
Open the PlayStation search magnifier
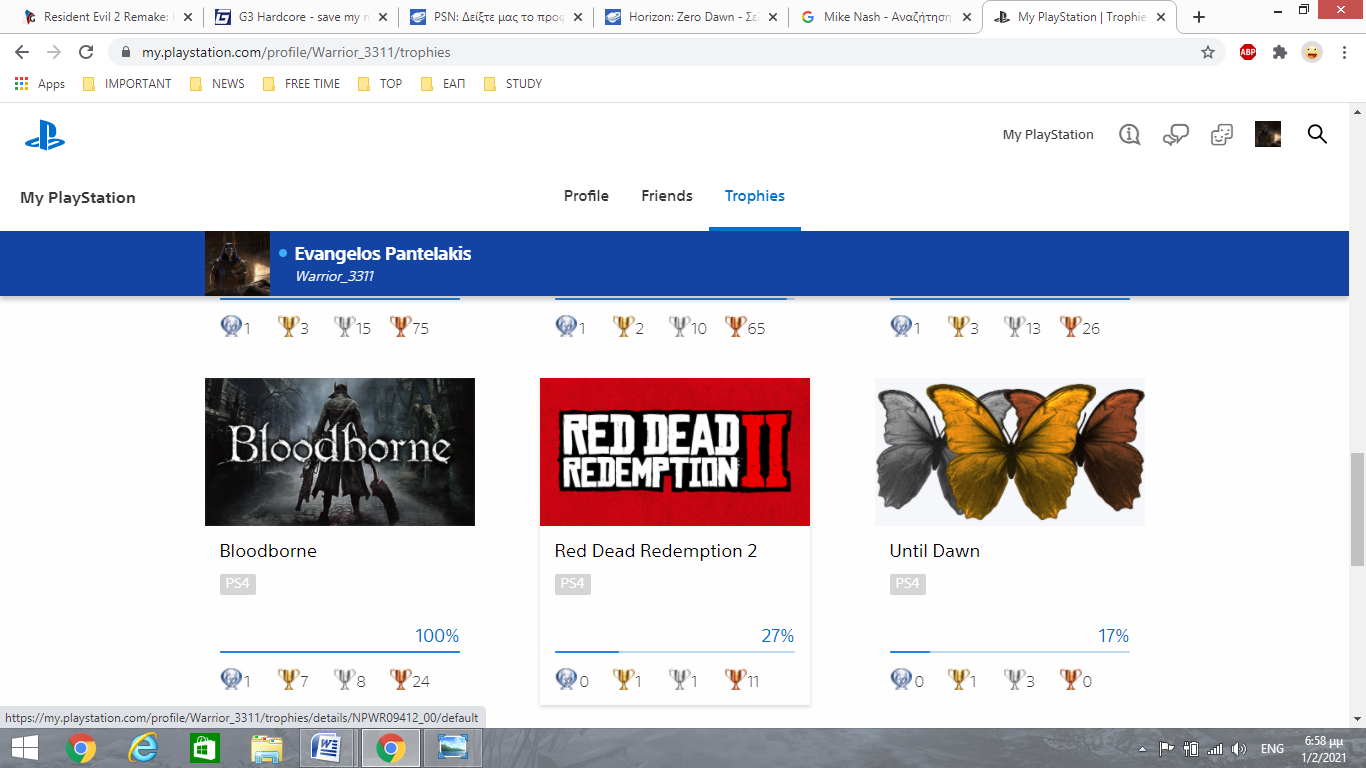[x=1317, y=134]
